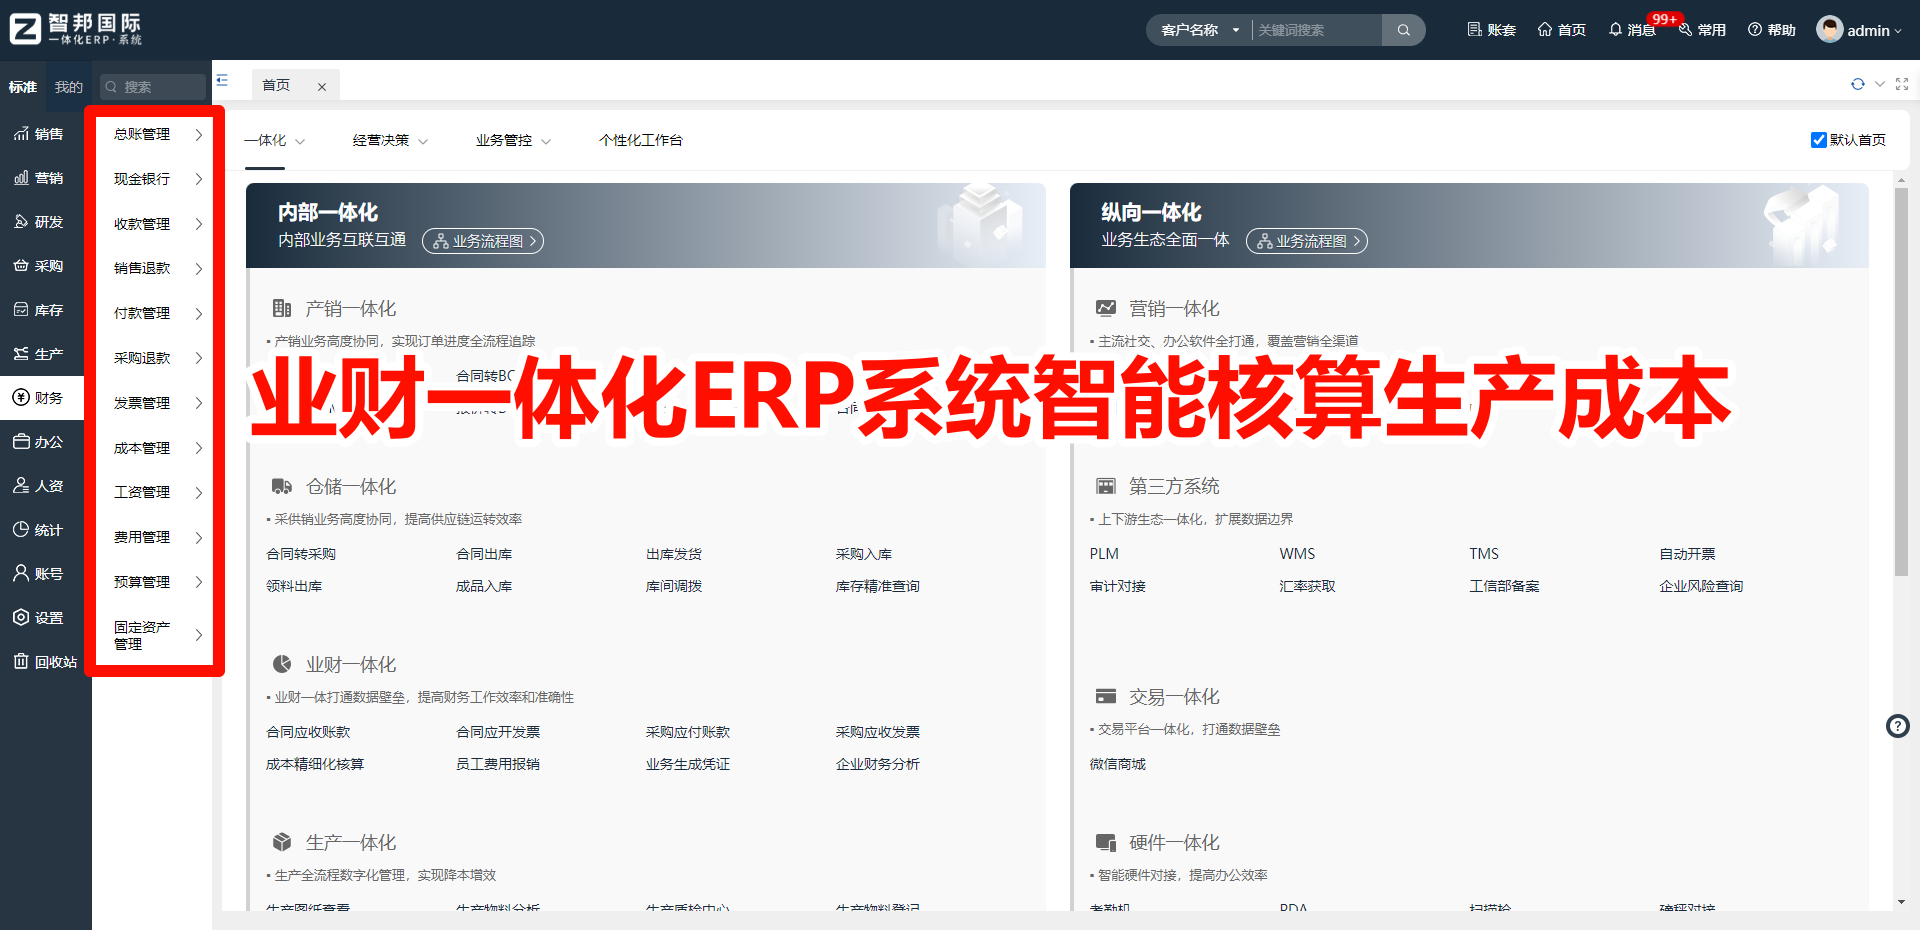The height and width of the screenshot is (930, 1920).
Task: Switch to the 标准 menu tab
Action: point(23,87)
